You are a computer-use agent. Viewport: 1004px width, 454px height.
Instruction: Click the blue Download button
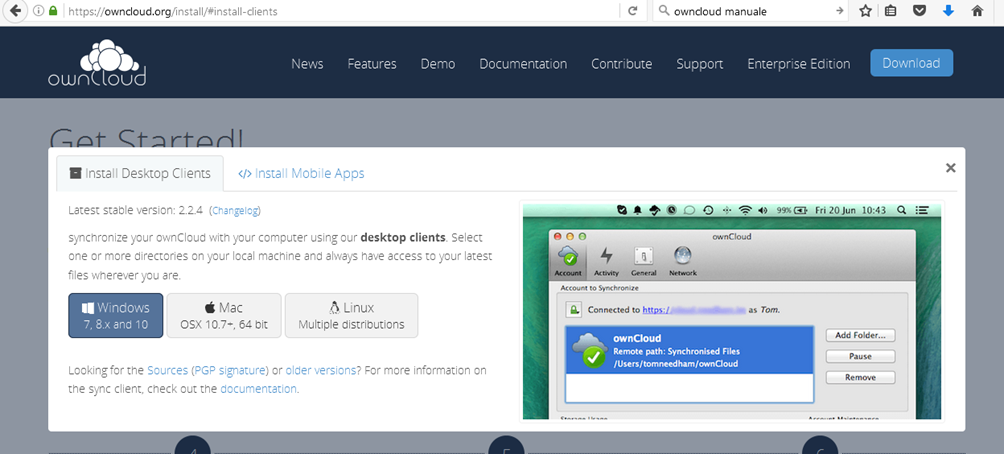click(x=911, y=63)
